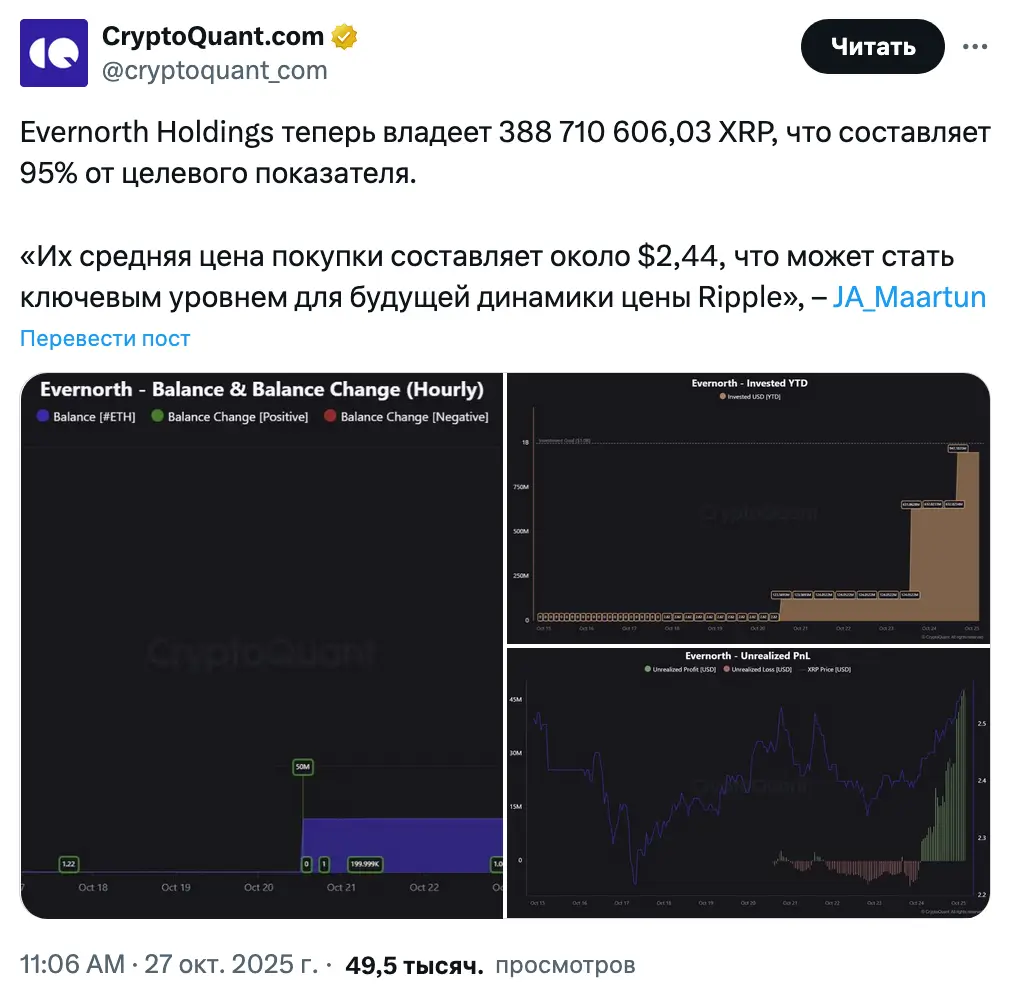
Task: Click red Balance Change [Negative] legend dot
Action: (330, 417)
